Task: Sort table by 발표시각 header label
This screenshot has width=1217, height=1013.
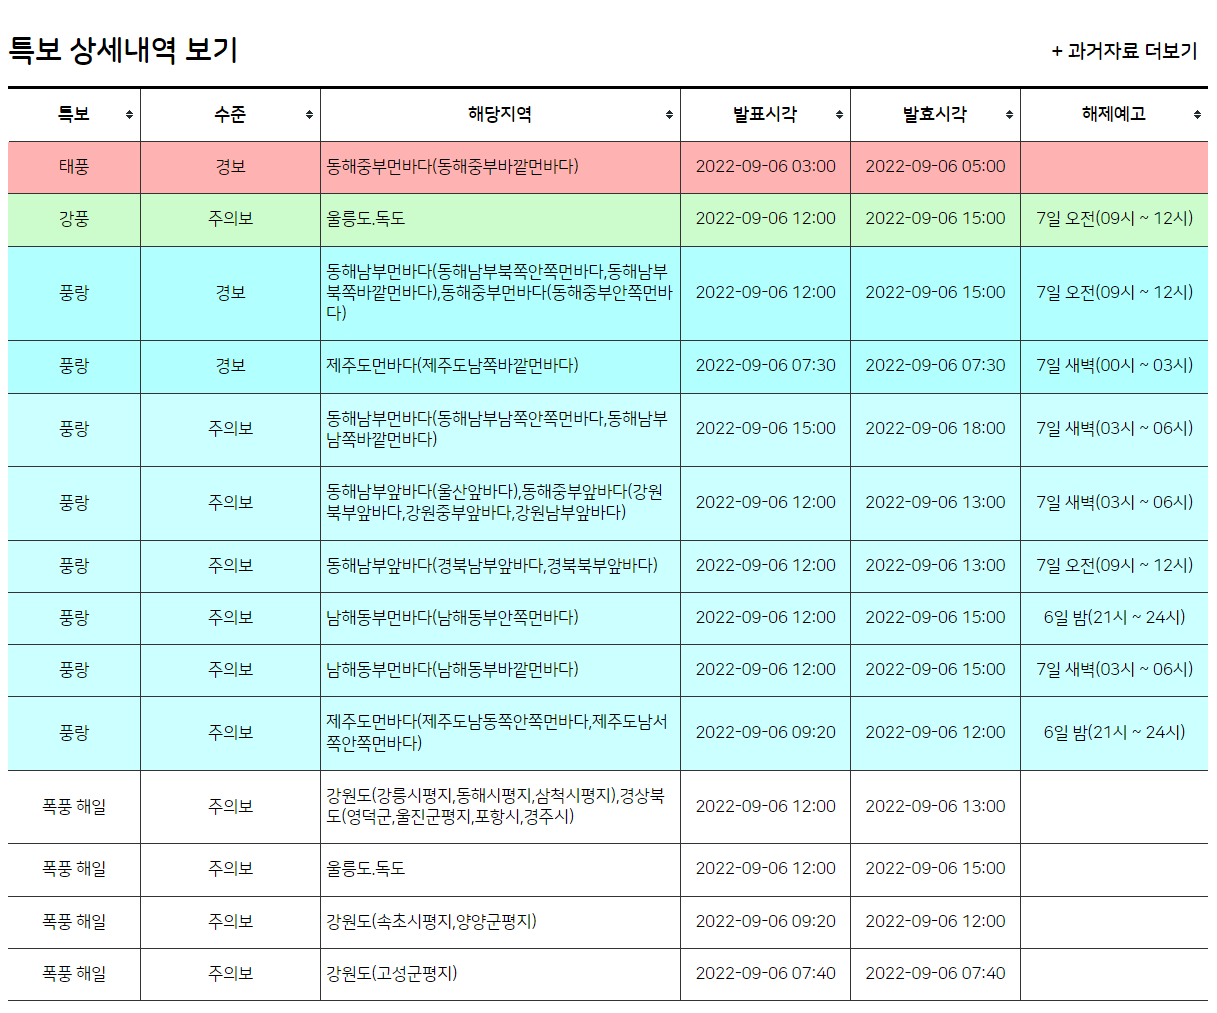Action: [765, 114]
